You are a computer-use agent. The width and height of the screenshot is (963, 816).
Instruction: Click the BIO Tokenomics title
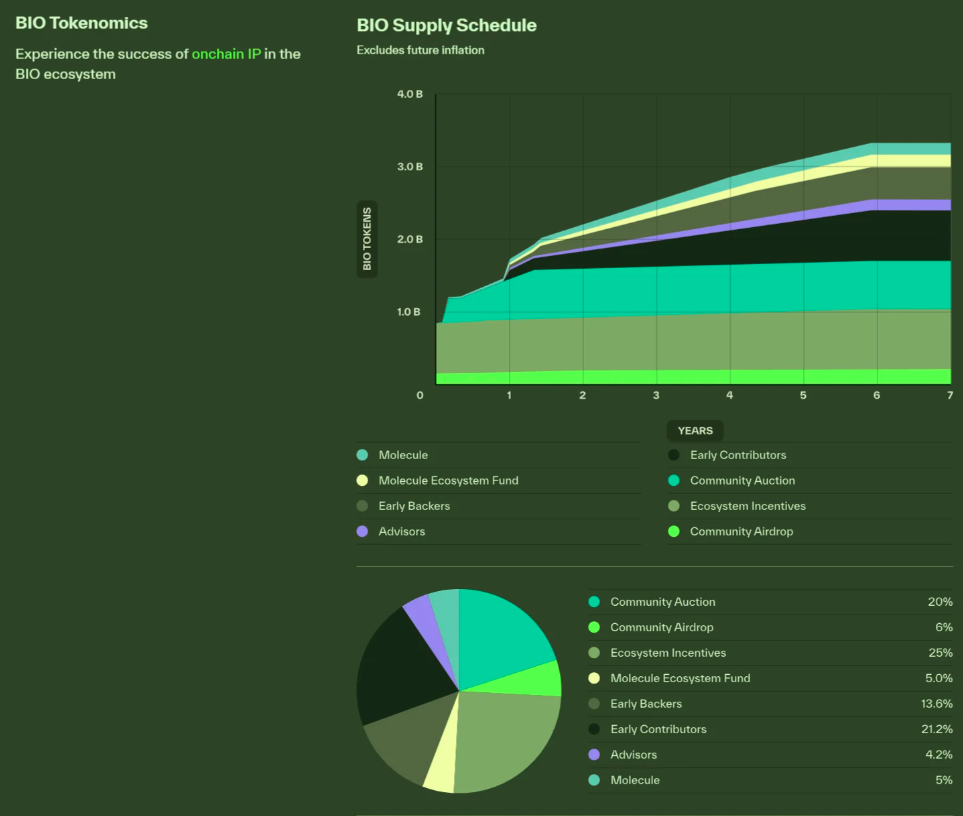coord(80,22)
